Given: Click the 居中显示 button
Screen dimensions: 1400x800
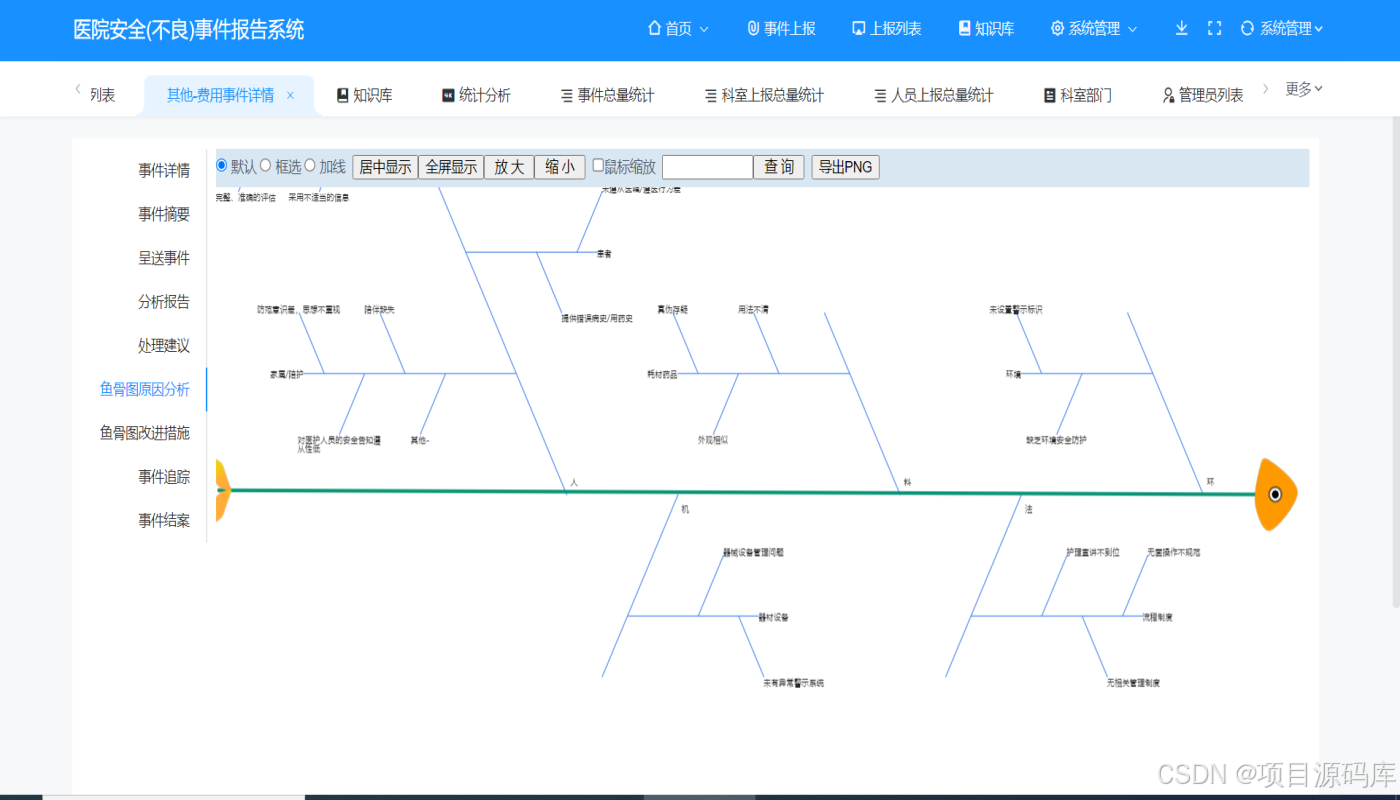Looking at the screenshot, I should [385, 167].
